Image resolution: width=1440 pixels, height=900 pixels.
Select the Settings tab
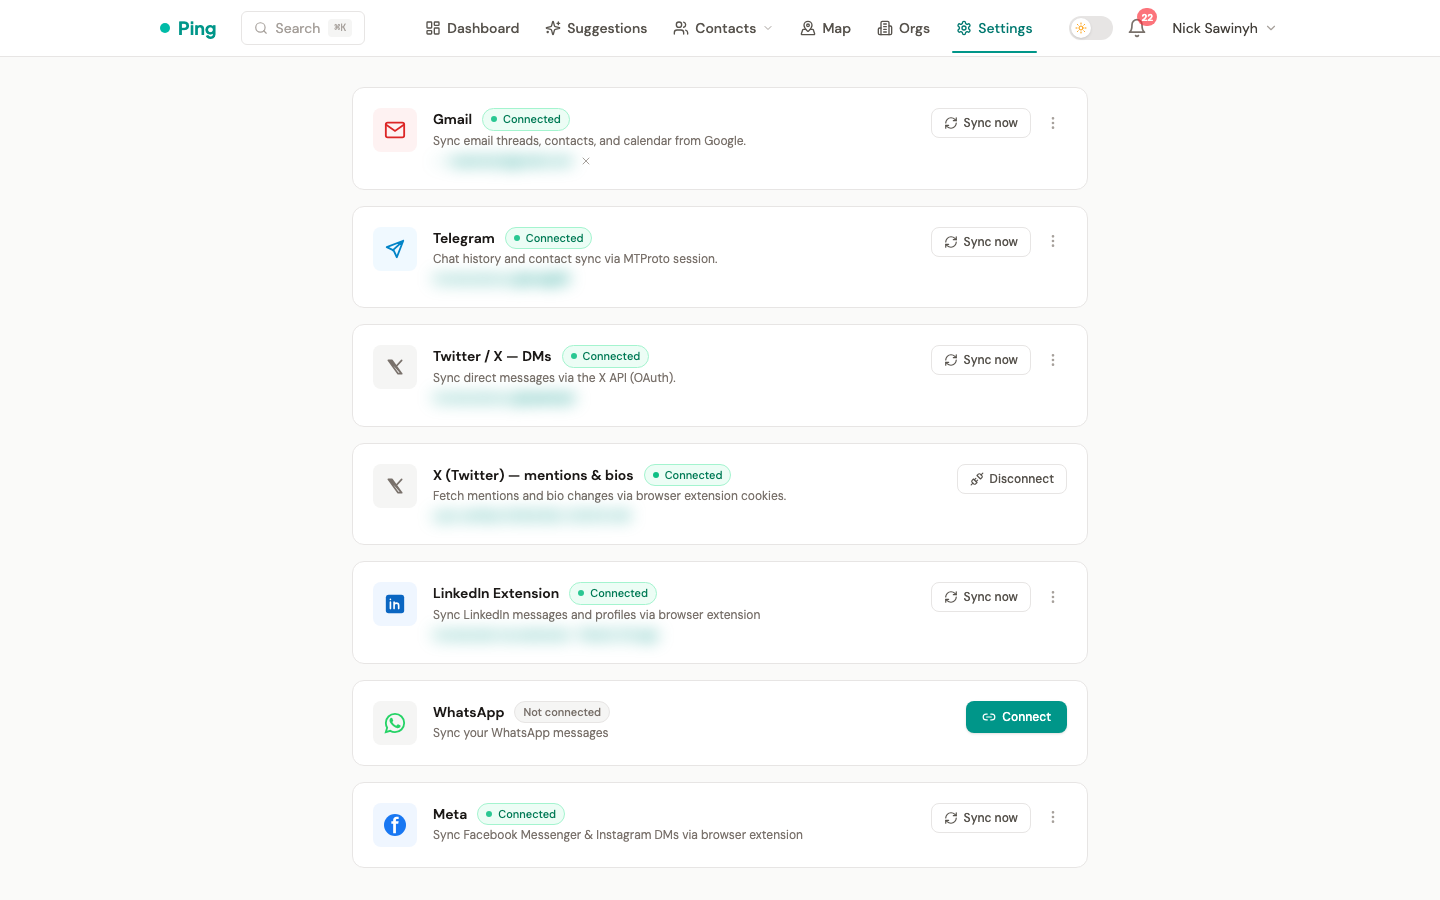[x=994, y=28]
